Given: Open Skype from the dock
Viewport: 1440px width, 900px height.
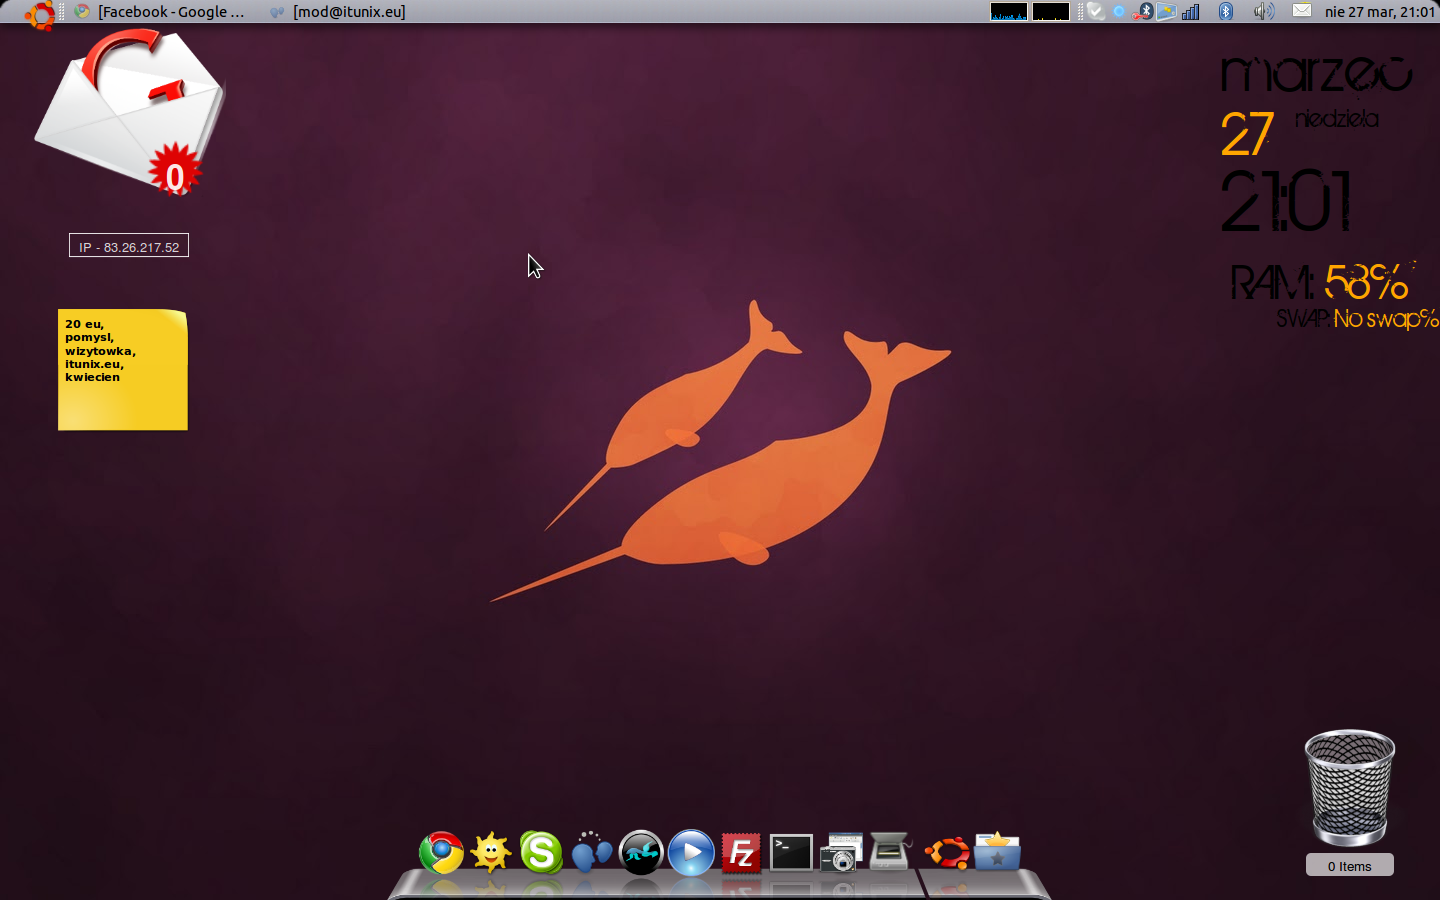Looking at the screenshot, I should tap(541, 853).
